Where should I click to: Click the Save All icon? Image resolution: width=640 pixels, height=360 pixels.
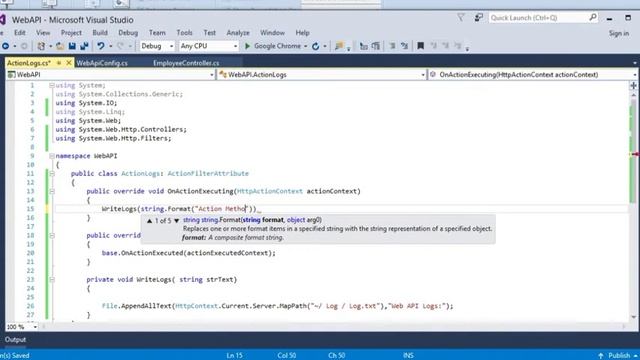tap(84, 46)
